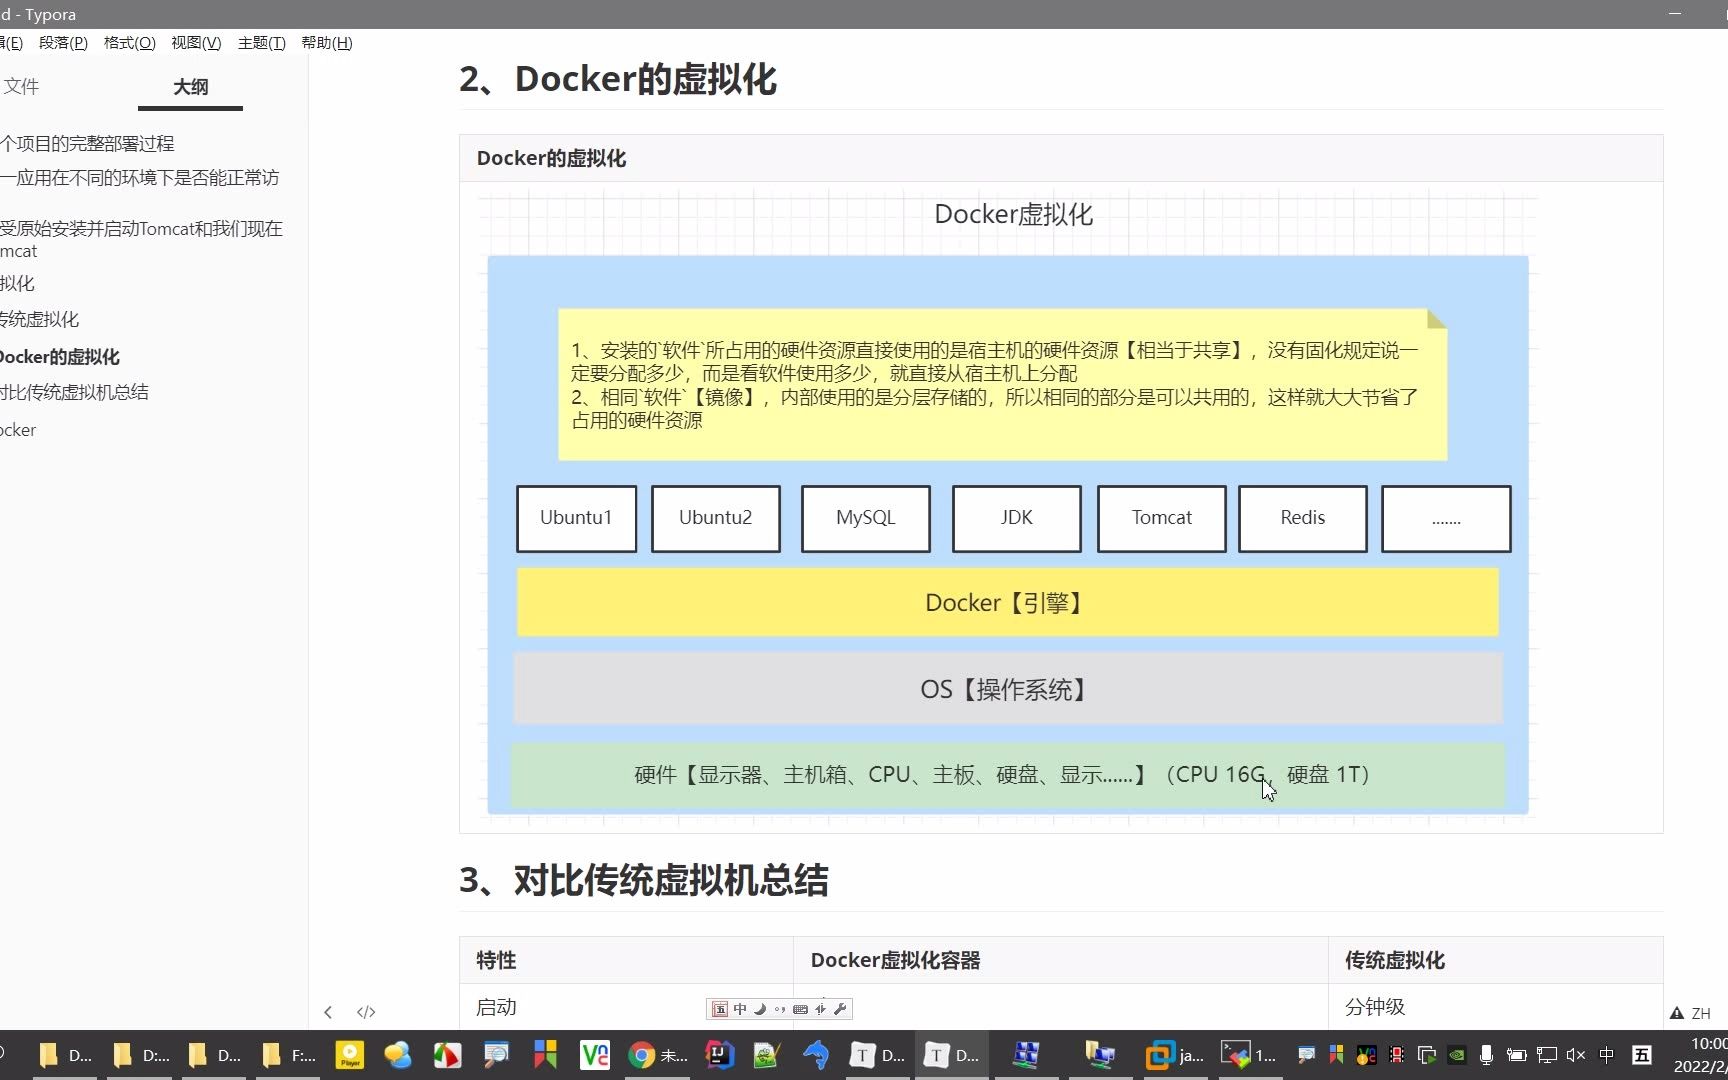
Task: Open the chat bubbles messenger taskbar icon
Action: [398, 1055]
